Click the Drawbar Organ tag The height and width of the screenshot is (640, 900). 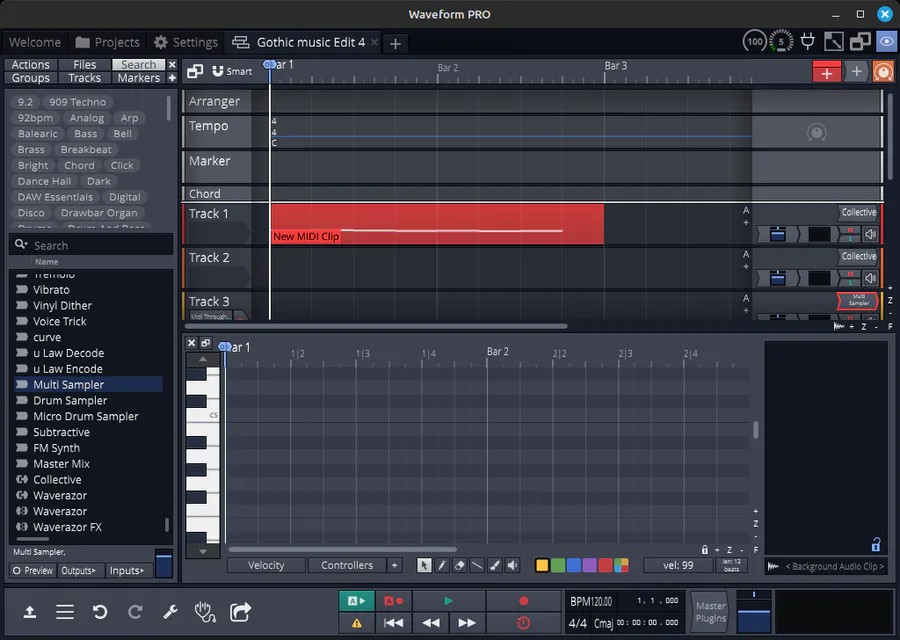click(99, 212)
